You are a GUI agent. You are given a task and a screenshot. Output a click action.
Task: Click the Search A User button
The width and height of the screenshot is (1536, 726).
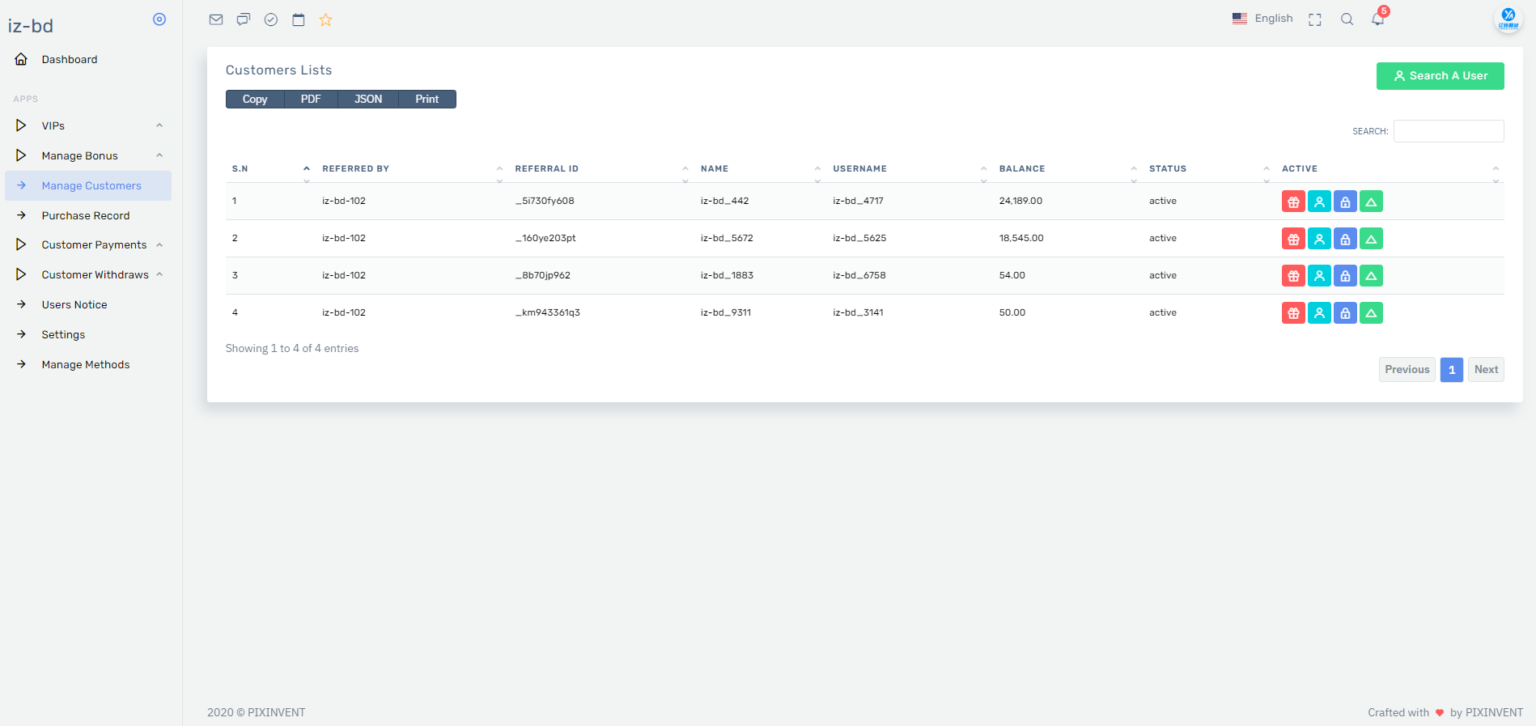(1439, 76)
